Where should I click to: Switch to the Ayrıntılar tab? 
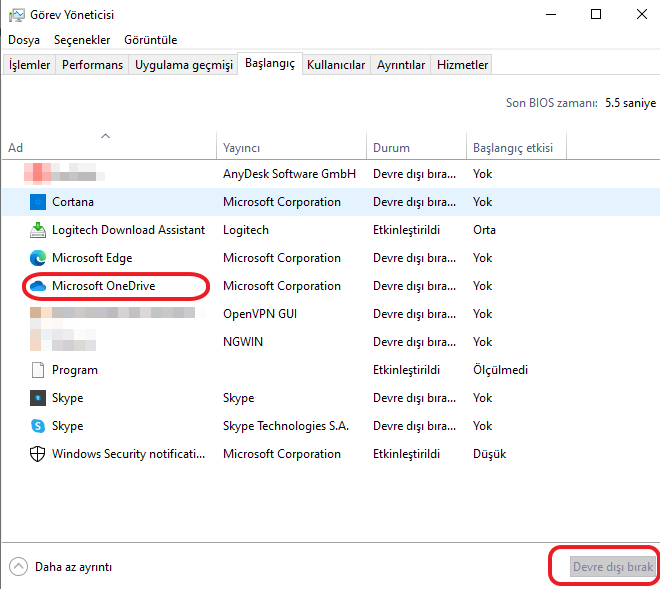click(401, 65)
